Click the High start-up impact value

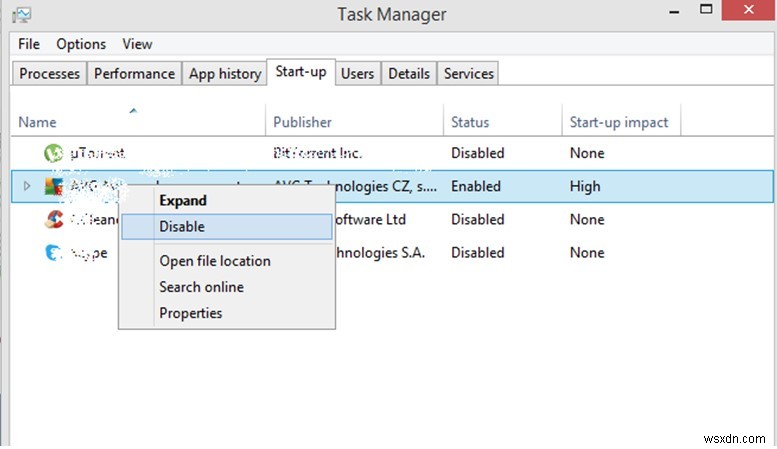point(585,186)
